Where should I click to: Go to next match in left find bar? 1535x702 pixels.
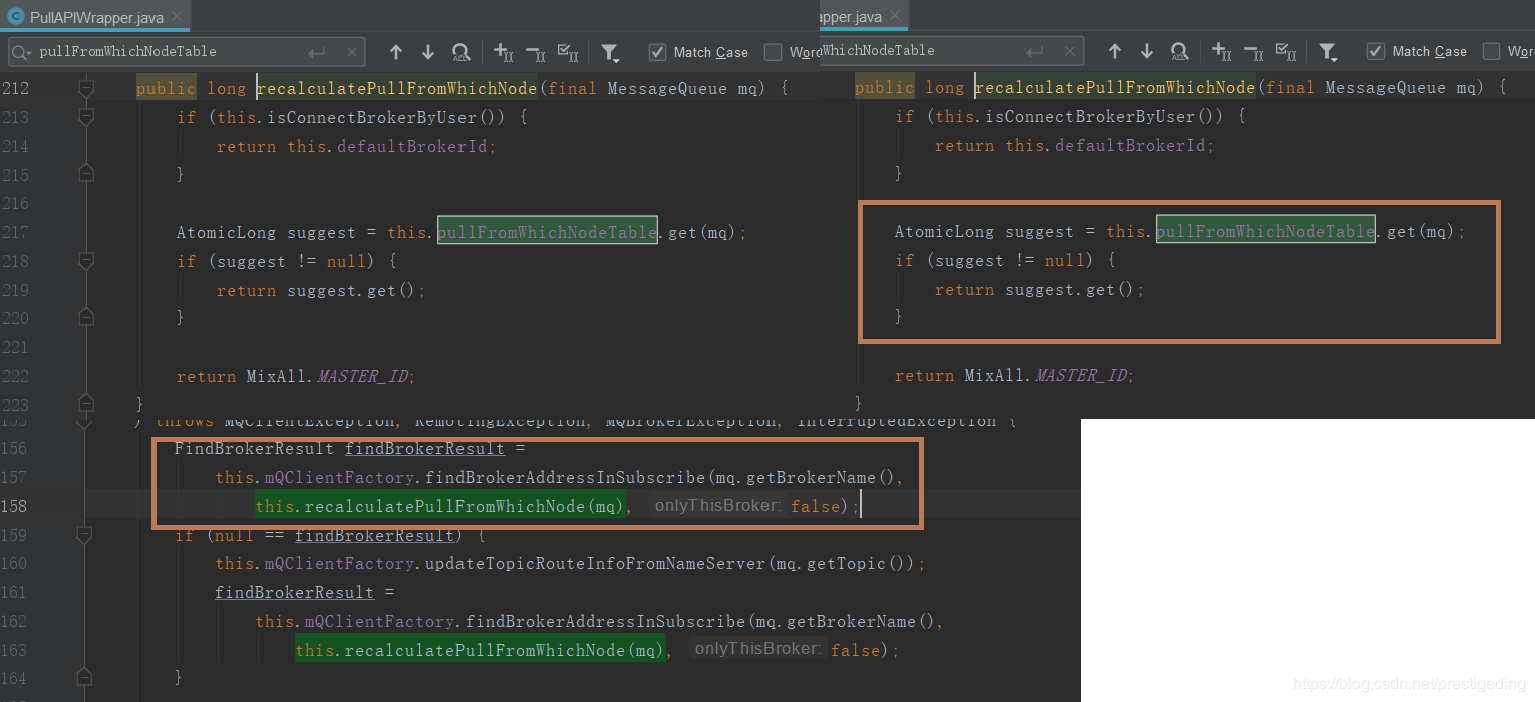tap(428, 52)
